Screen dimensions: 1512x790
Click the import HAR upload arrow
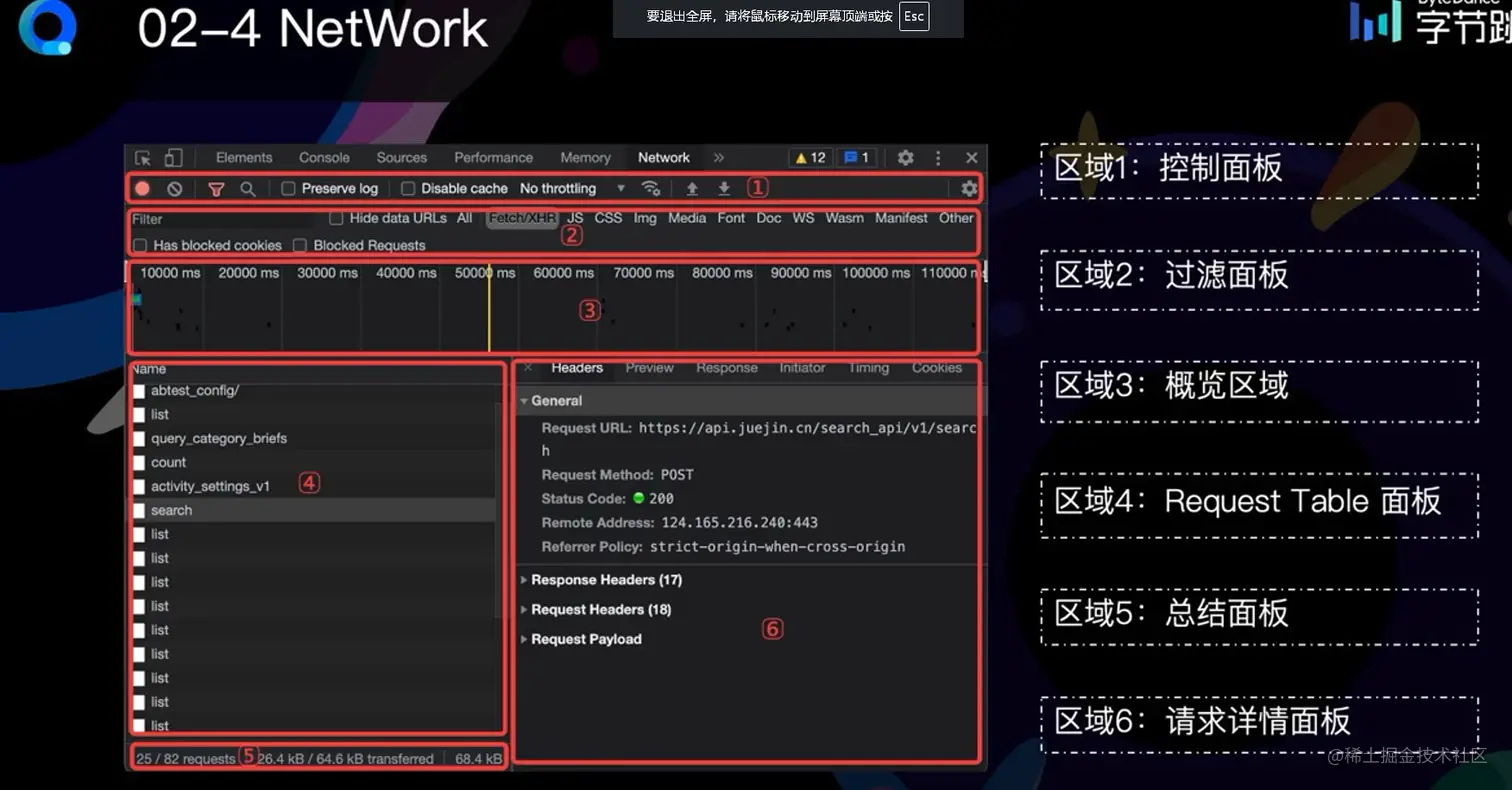point(691,188)
